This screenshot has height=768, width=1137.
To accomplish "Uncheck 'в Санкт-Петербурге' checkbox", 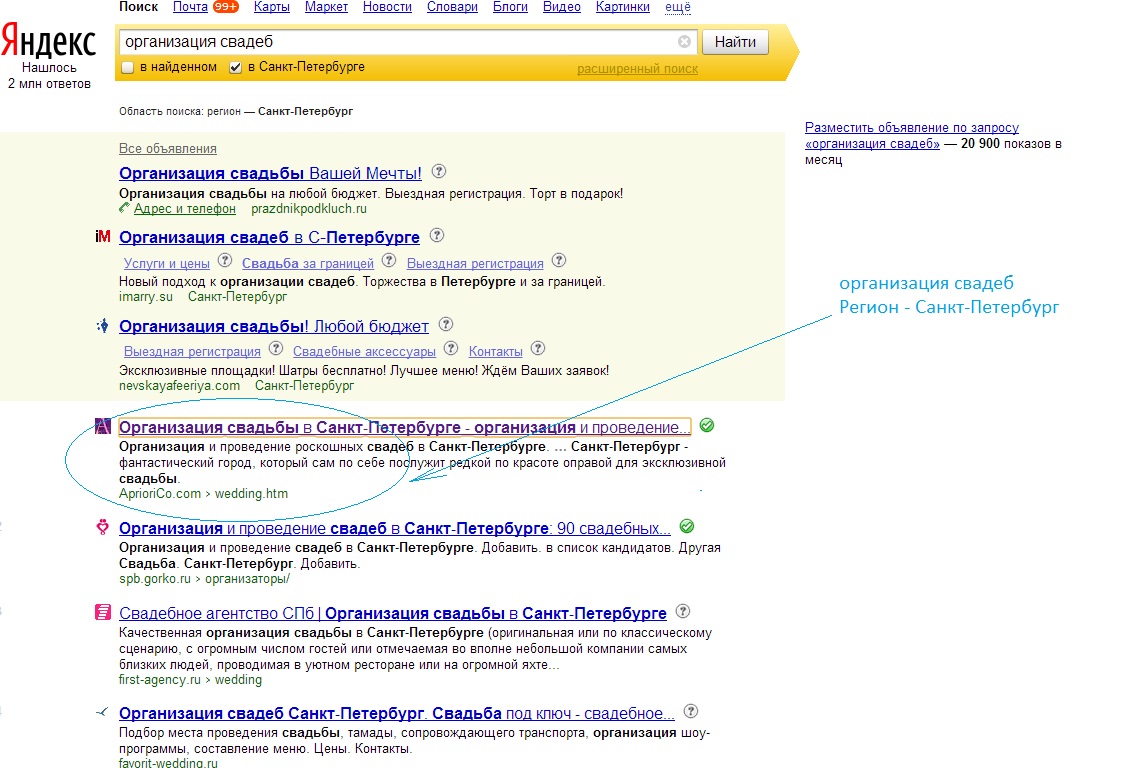I will tap(235, 67).
